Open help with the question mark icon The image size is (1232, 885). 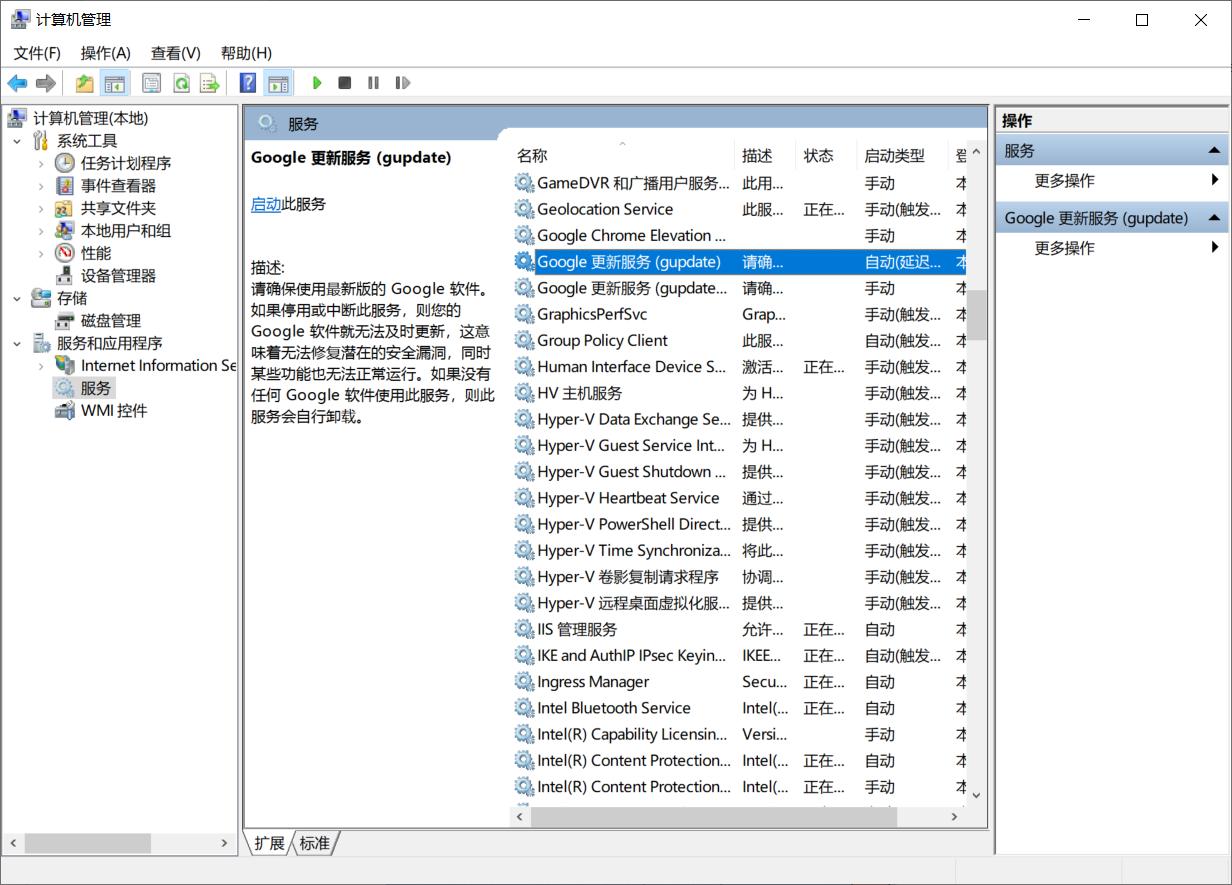tap(248, 83)
